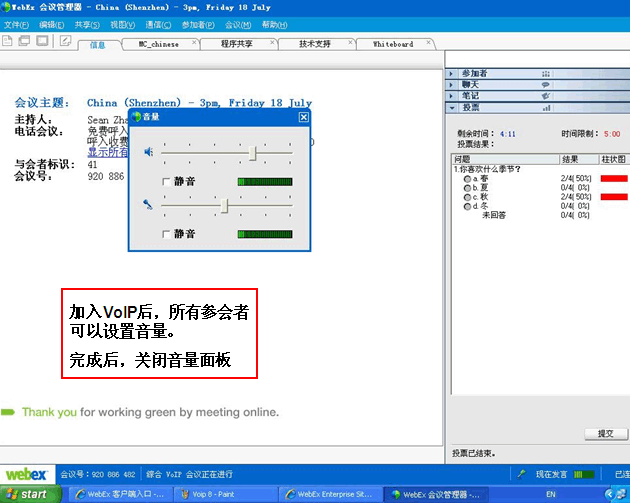Click the annotation pencil toolbar icon

[x=65, y=41]
